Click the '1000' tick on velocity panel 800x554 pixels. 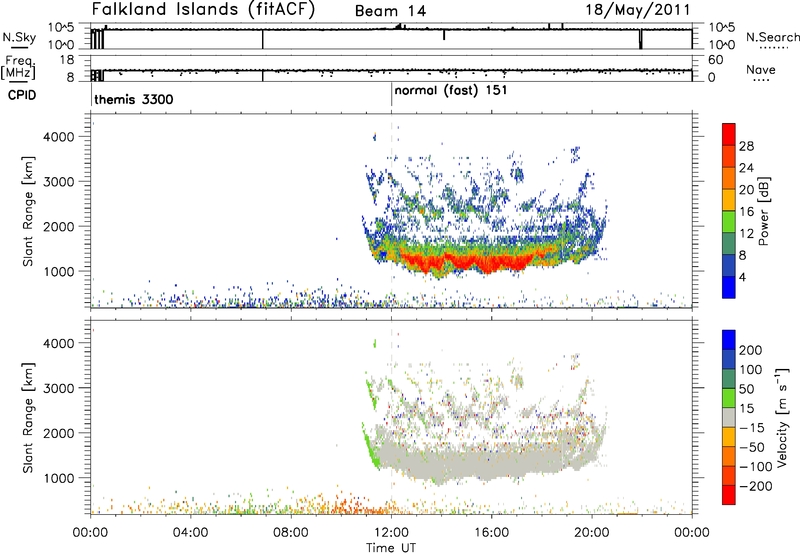coord(59,478)
